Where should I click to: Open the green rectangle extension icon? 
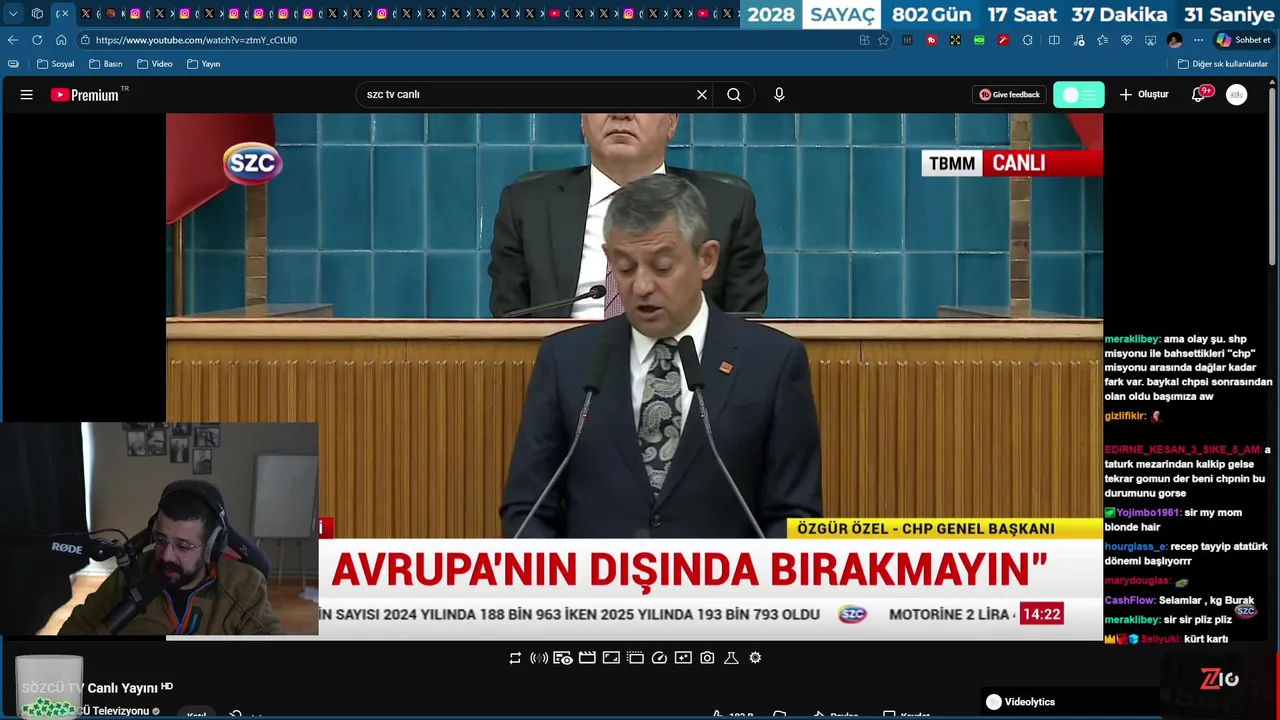pyautogui.click(x=979, y=40)
